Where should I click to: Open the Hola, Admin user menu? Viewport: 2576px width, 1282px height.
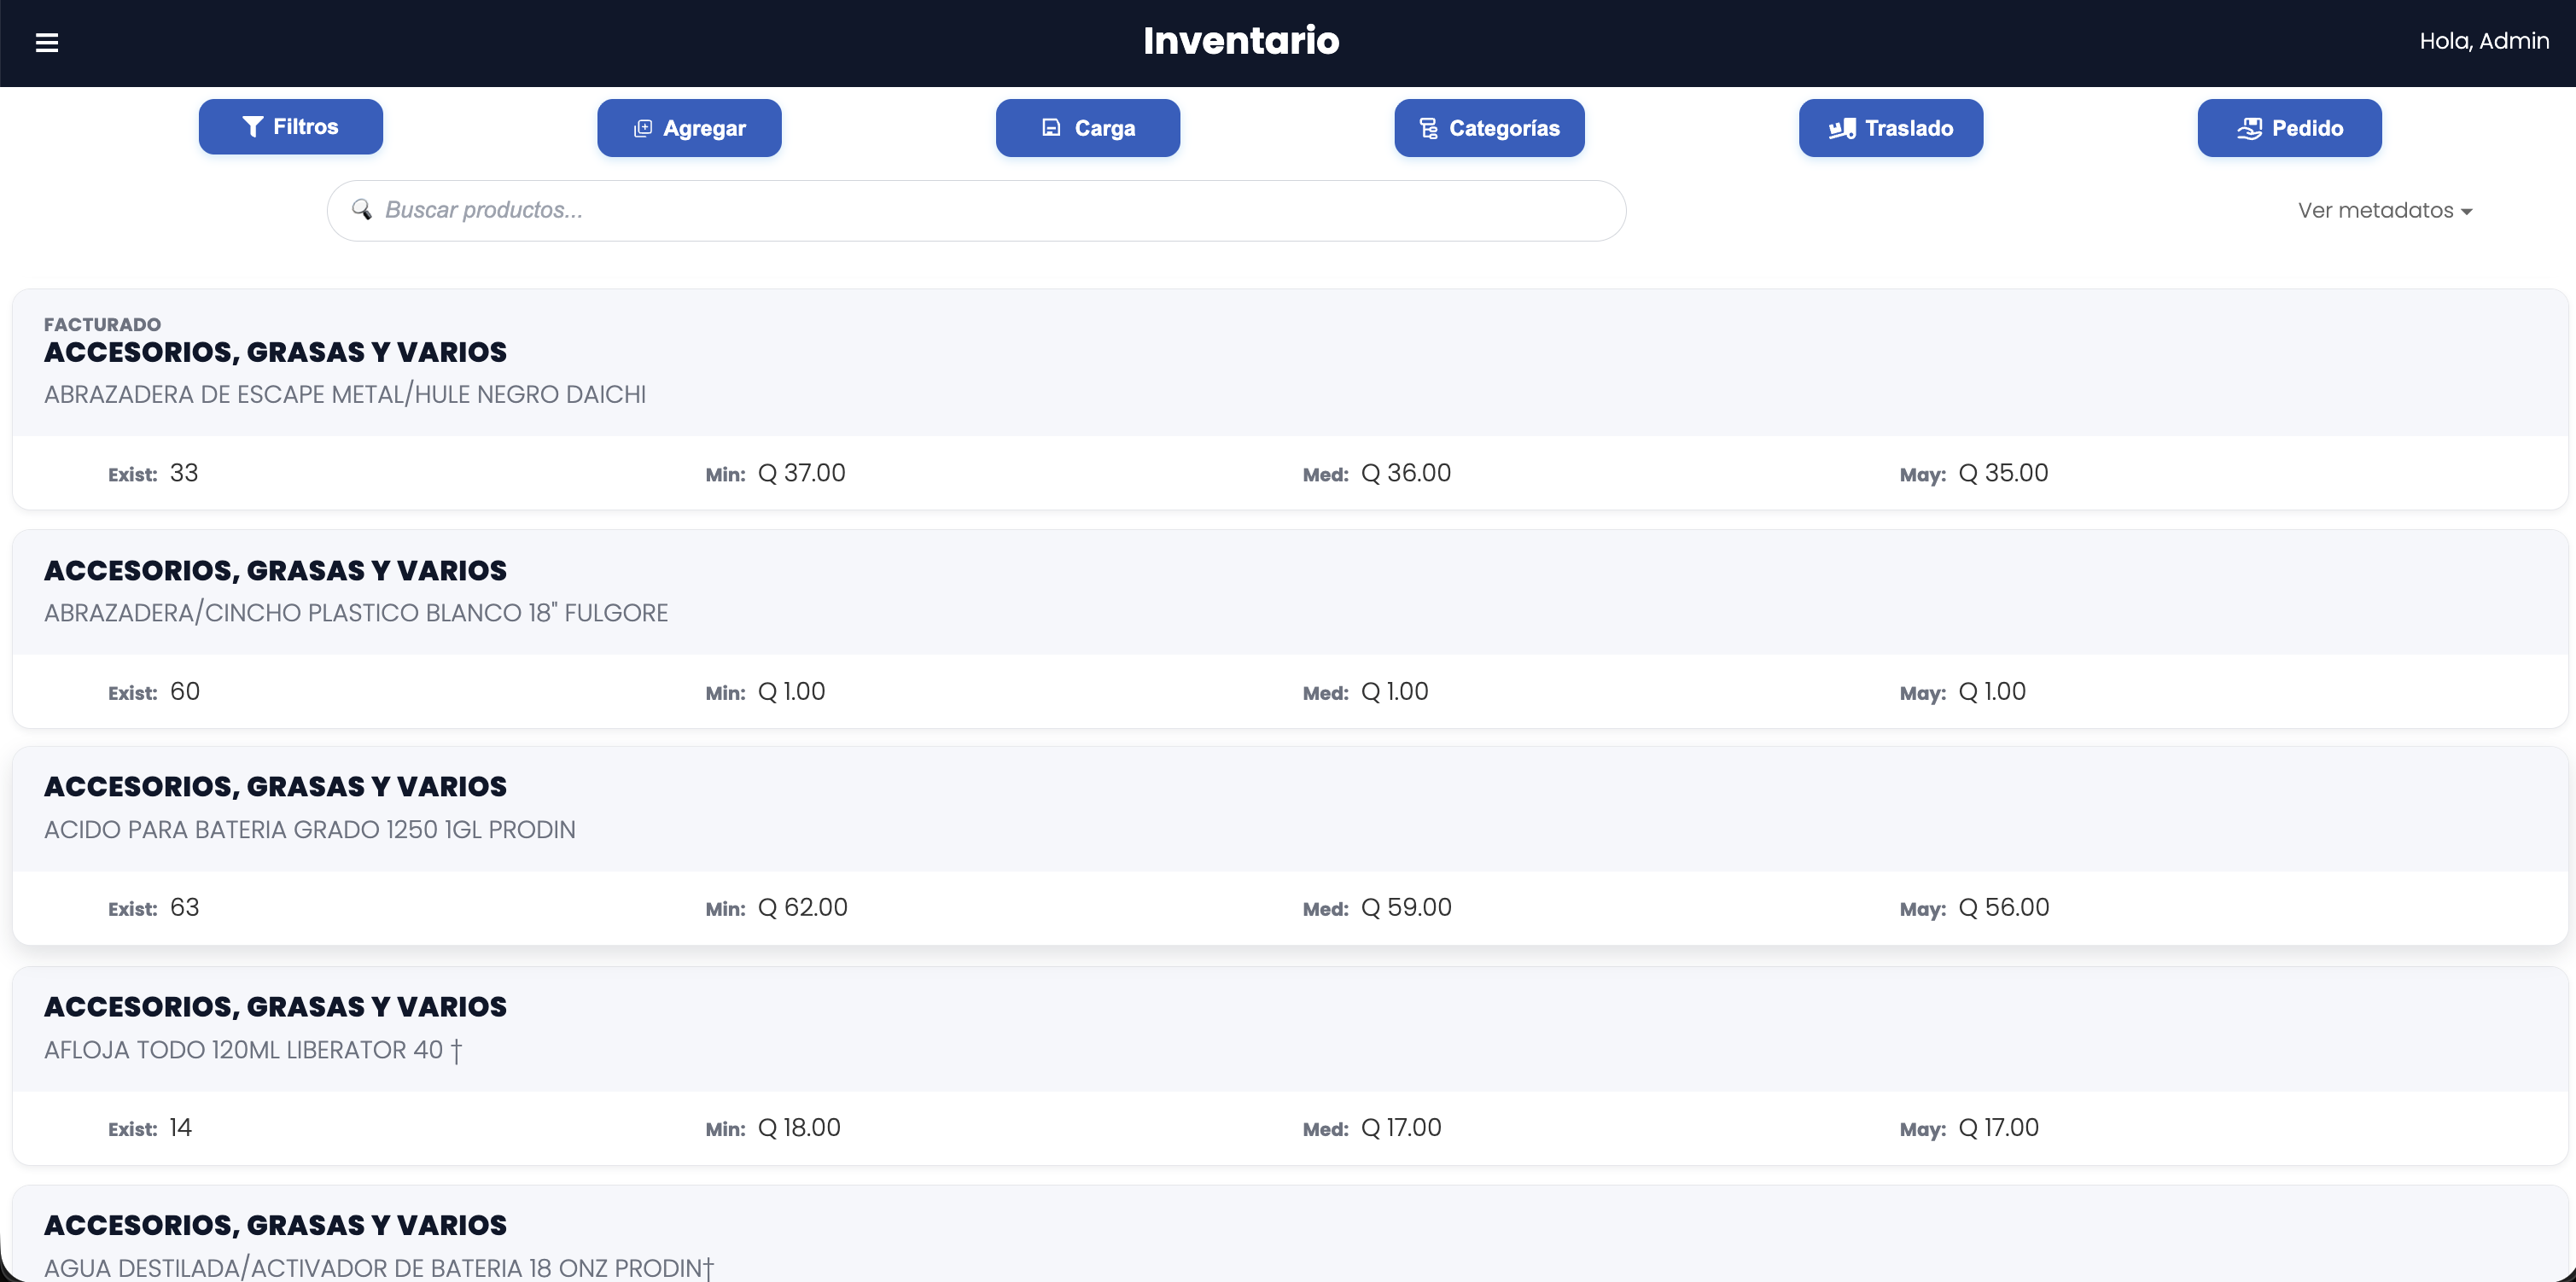pyautogui.click(x=2484, y=41)
